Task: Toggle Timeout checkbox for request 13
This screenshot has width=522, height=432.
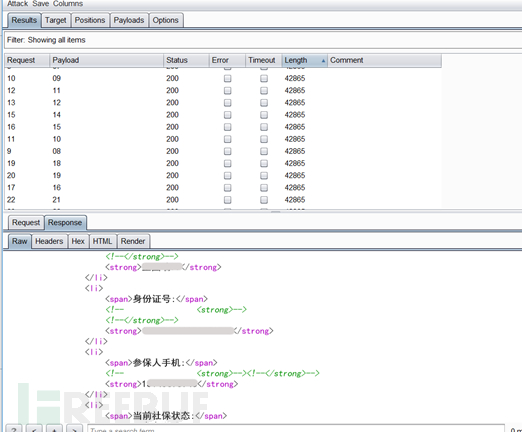Action: 264,103
